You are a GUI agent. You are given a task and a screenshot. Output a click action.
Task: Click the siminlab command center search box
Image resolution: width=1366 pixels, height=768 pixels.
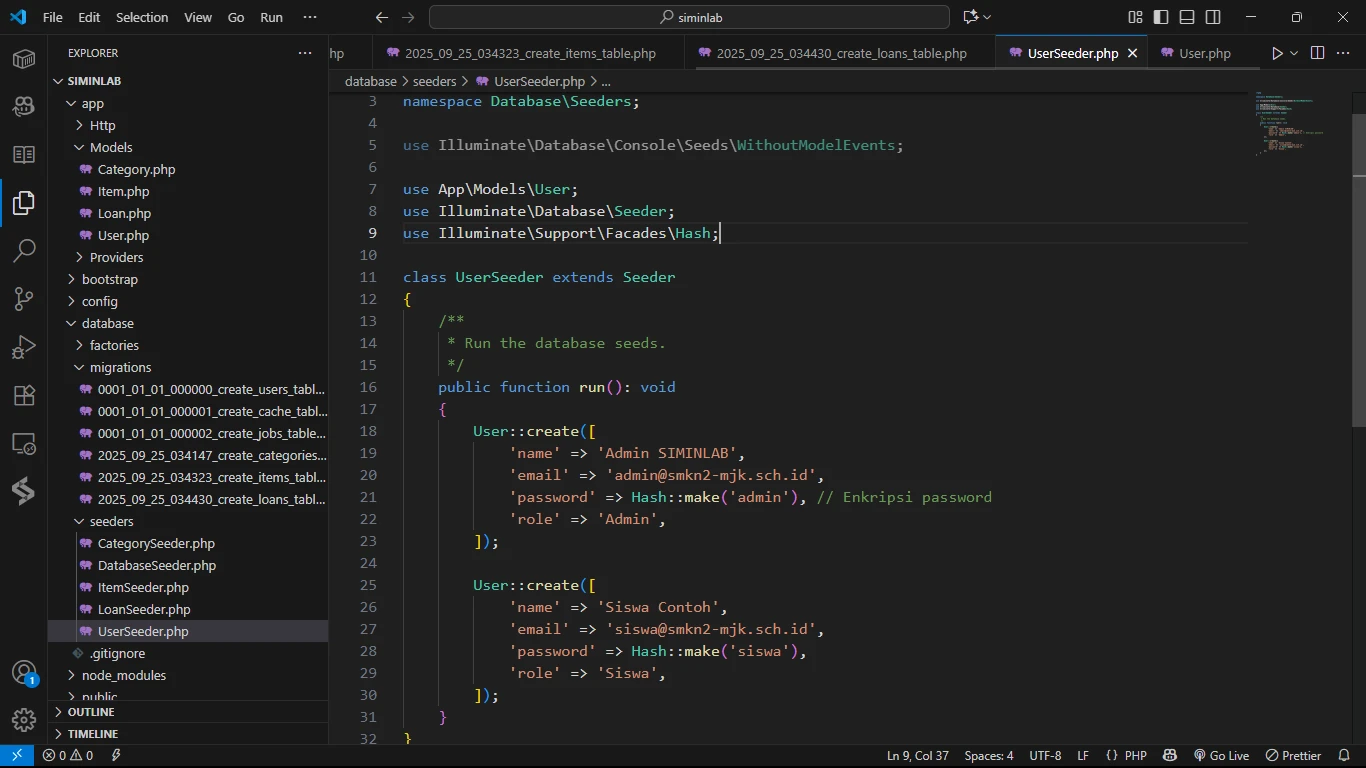pyautogui.click(x=689, y=17)
